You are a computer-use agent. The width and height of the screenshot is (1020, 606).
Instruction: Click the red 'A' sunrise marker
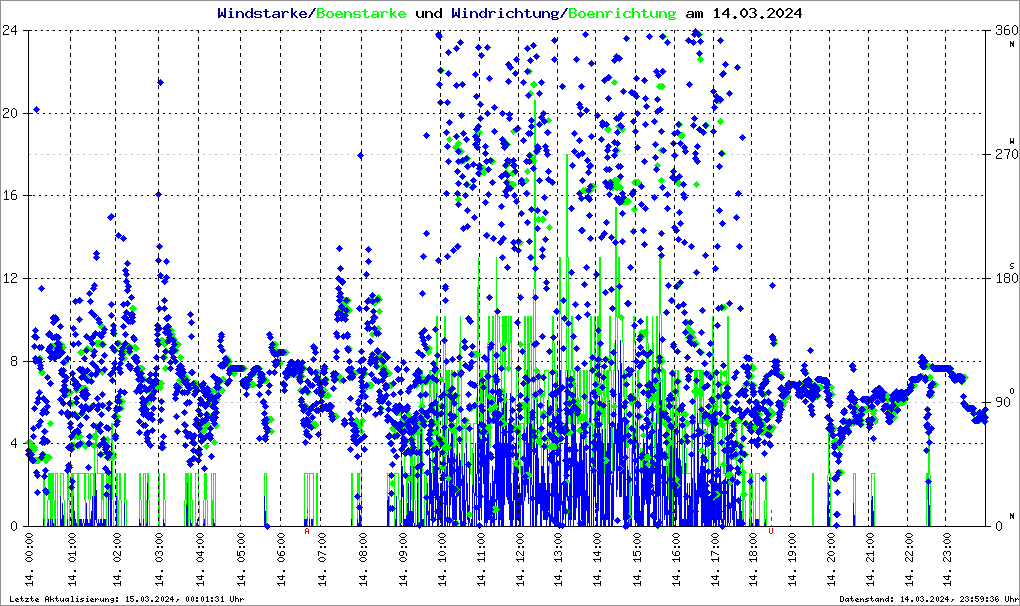tap(307, 531)
